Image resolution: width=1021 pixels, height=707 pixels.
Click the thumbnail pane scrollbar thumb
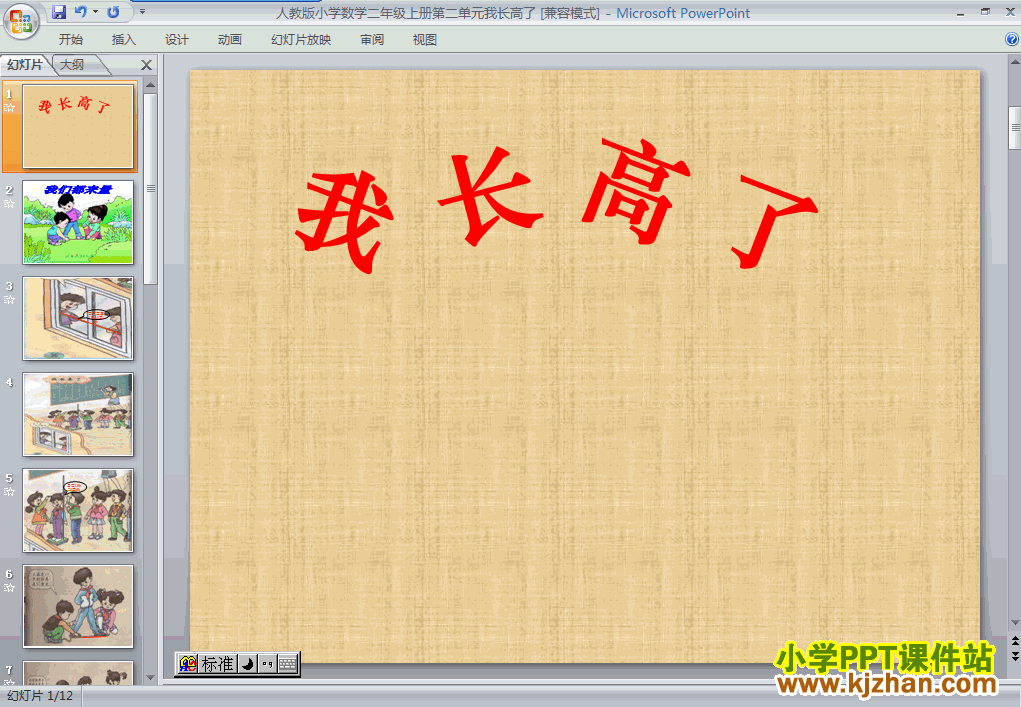(150, 189)
